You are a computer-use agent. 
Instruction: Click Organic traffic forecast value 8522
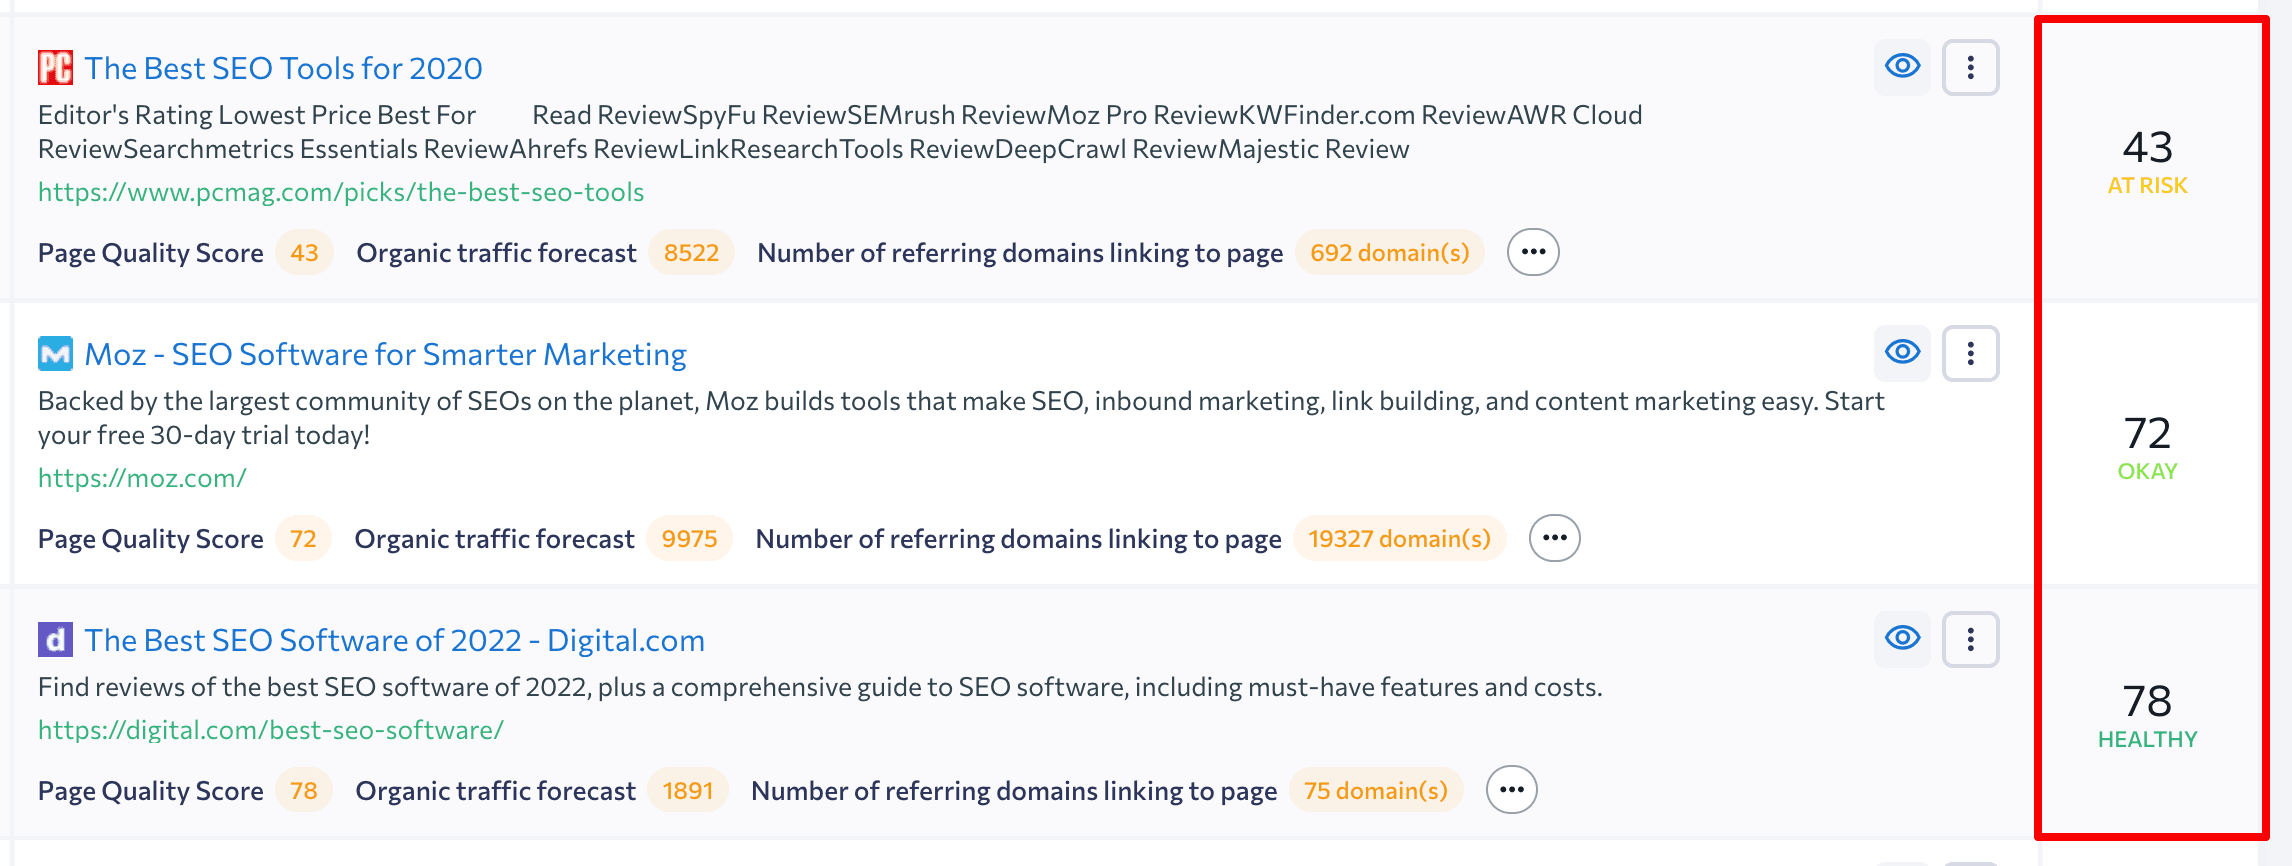point(691,253)
